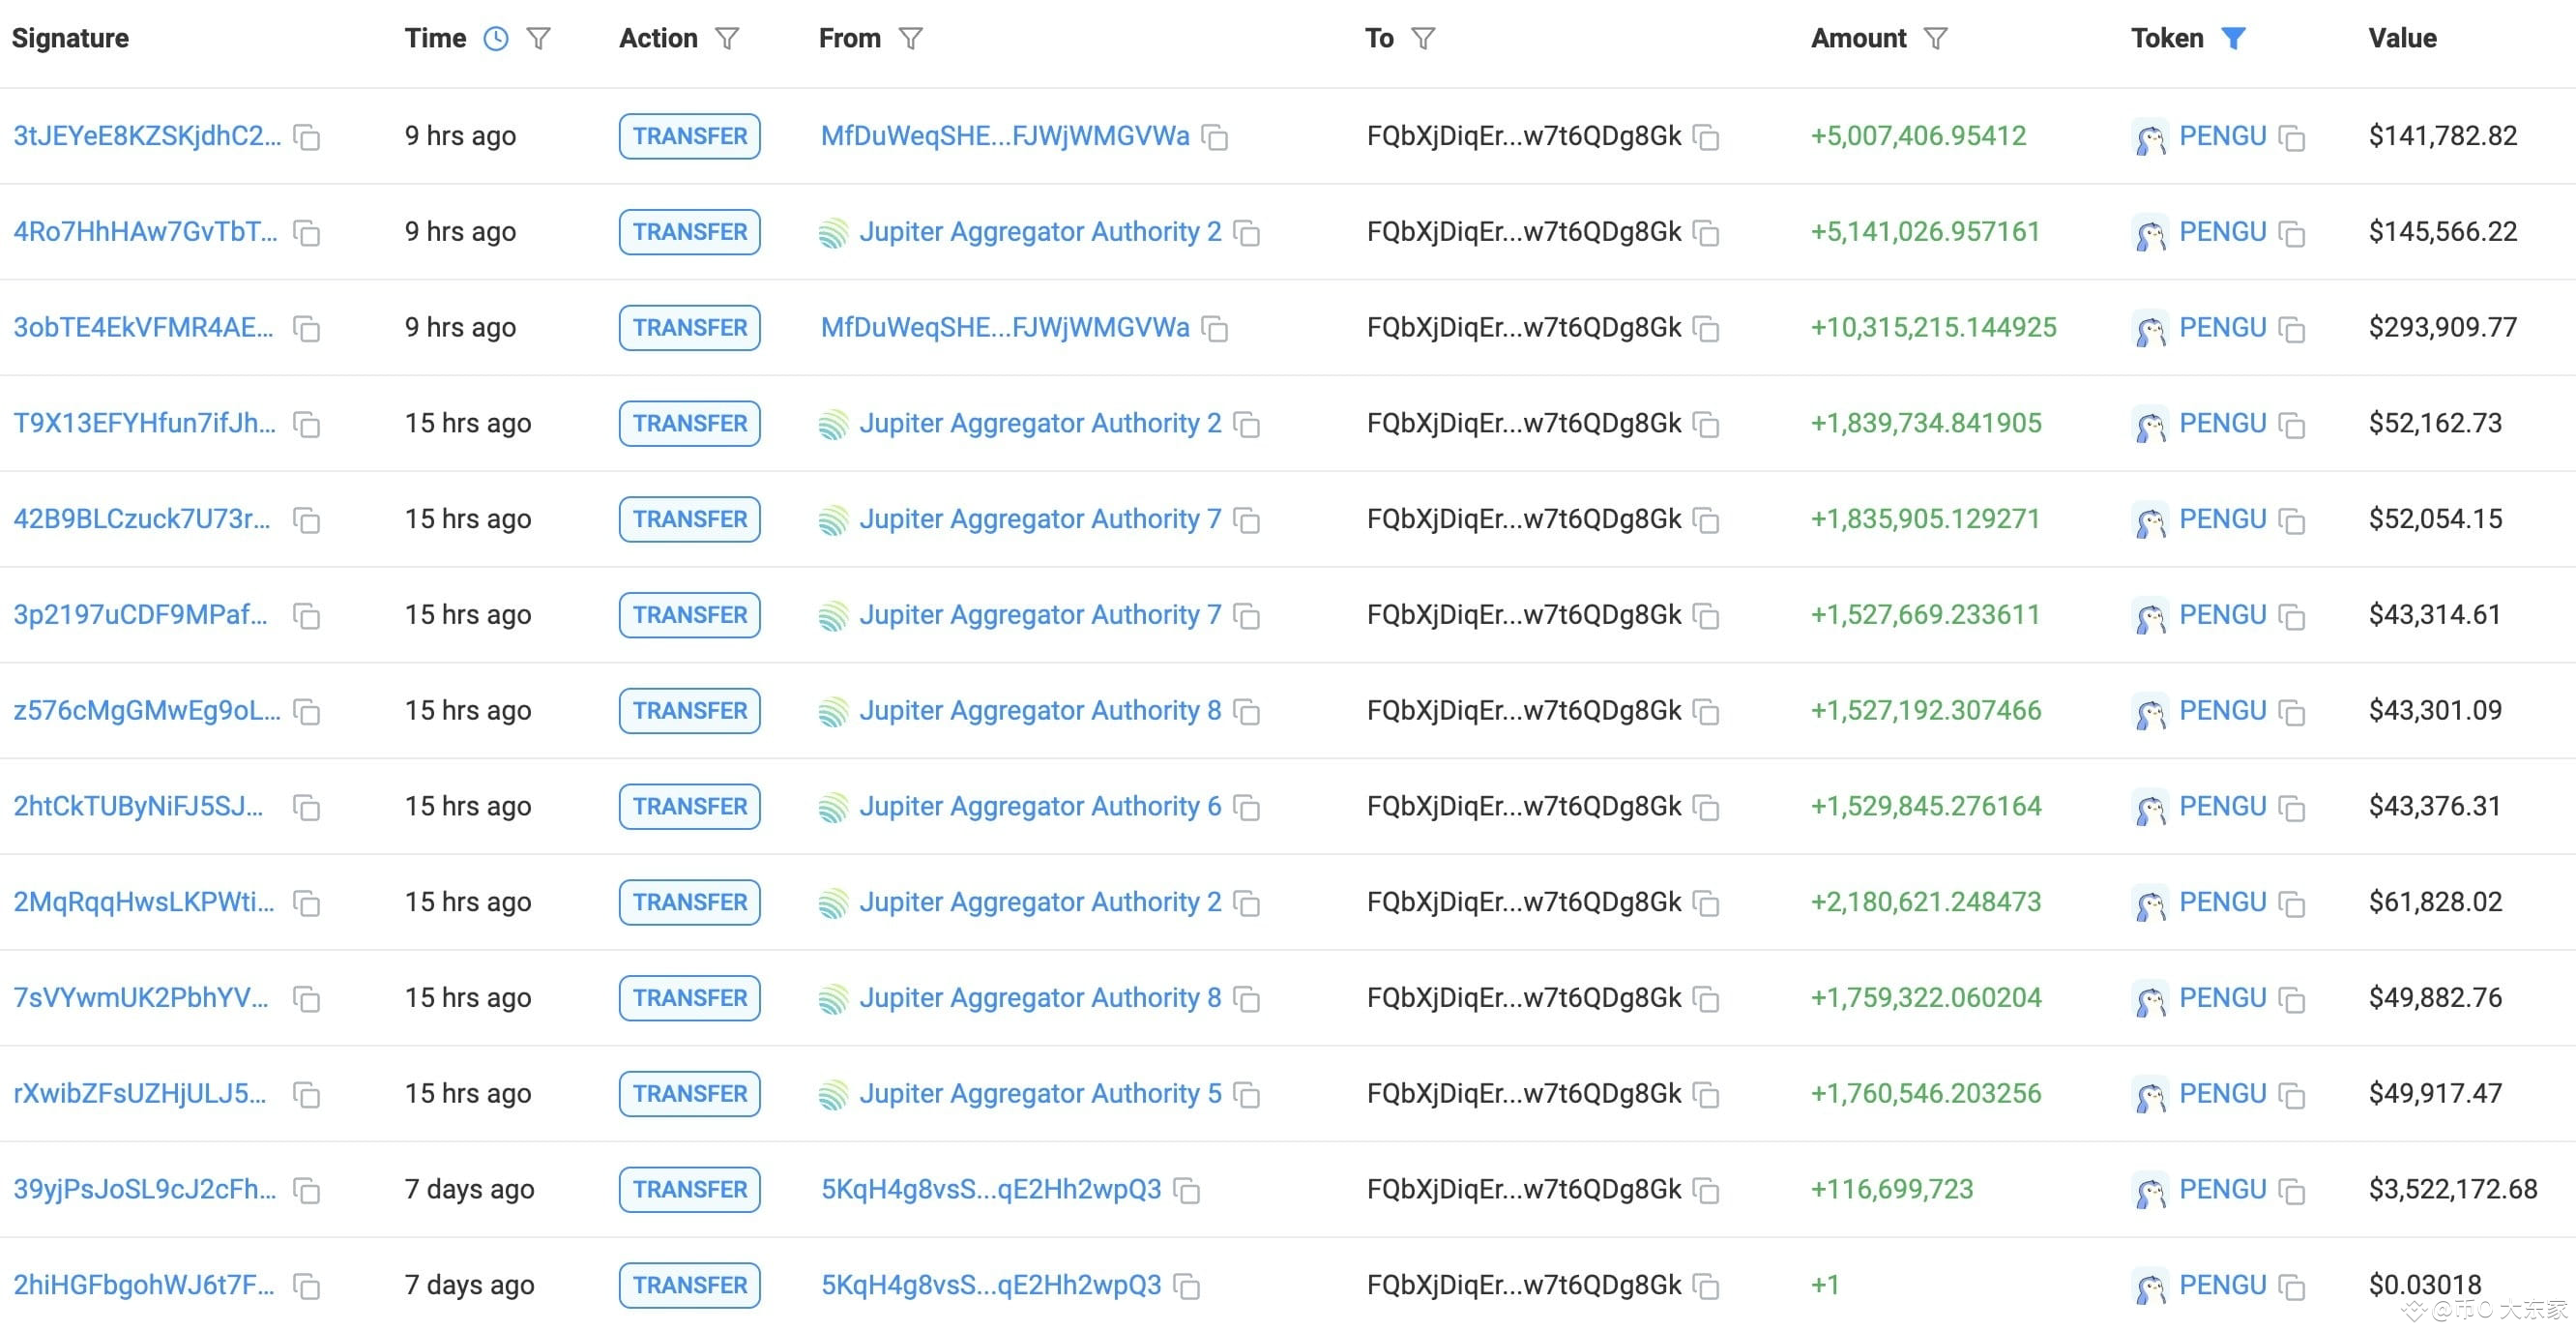This screenshot has height=1331, width=2576.
Task: Open Jupiter Aggregator Authority 8 in $49,882.76 row
Action: click(x=1040, y=998)
